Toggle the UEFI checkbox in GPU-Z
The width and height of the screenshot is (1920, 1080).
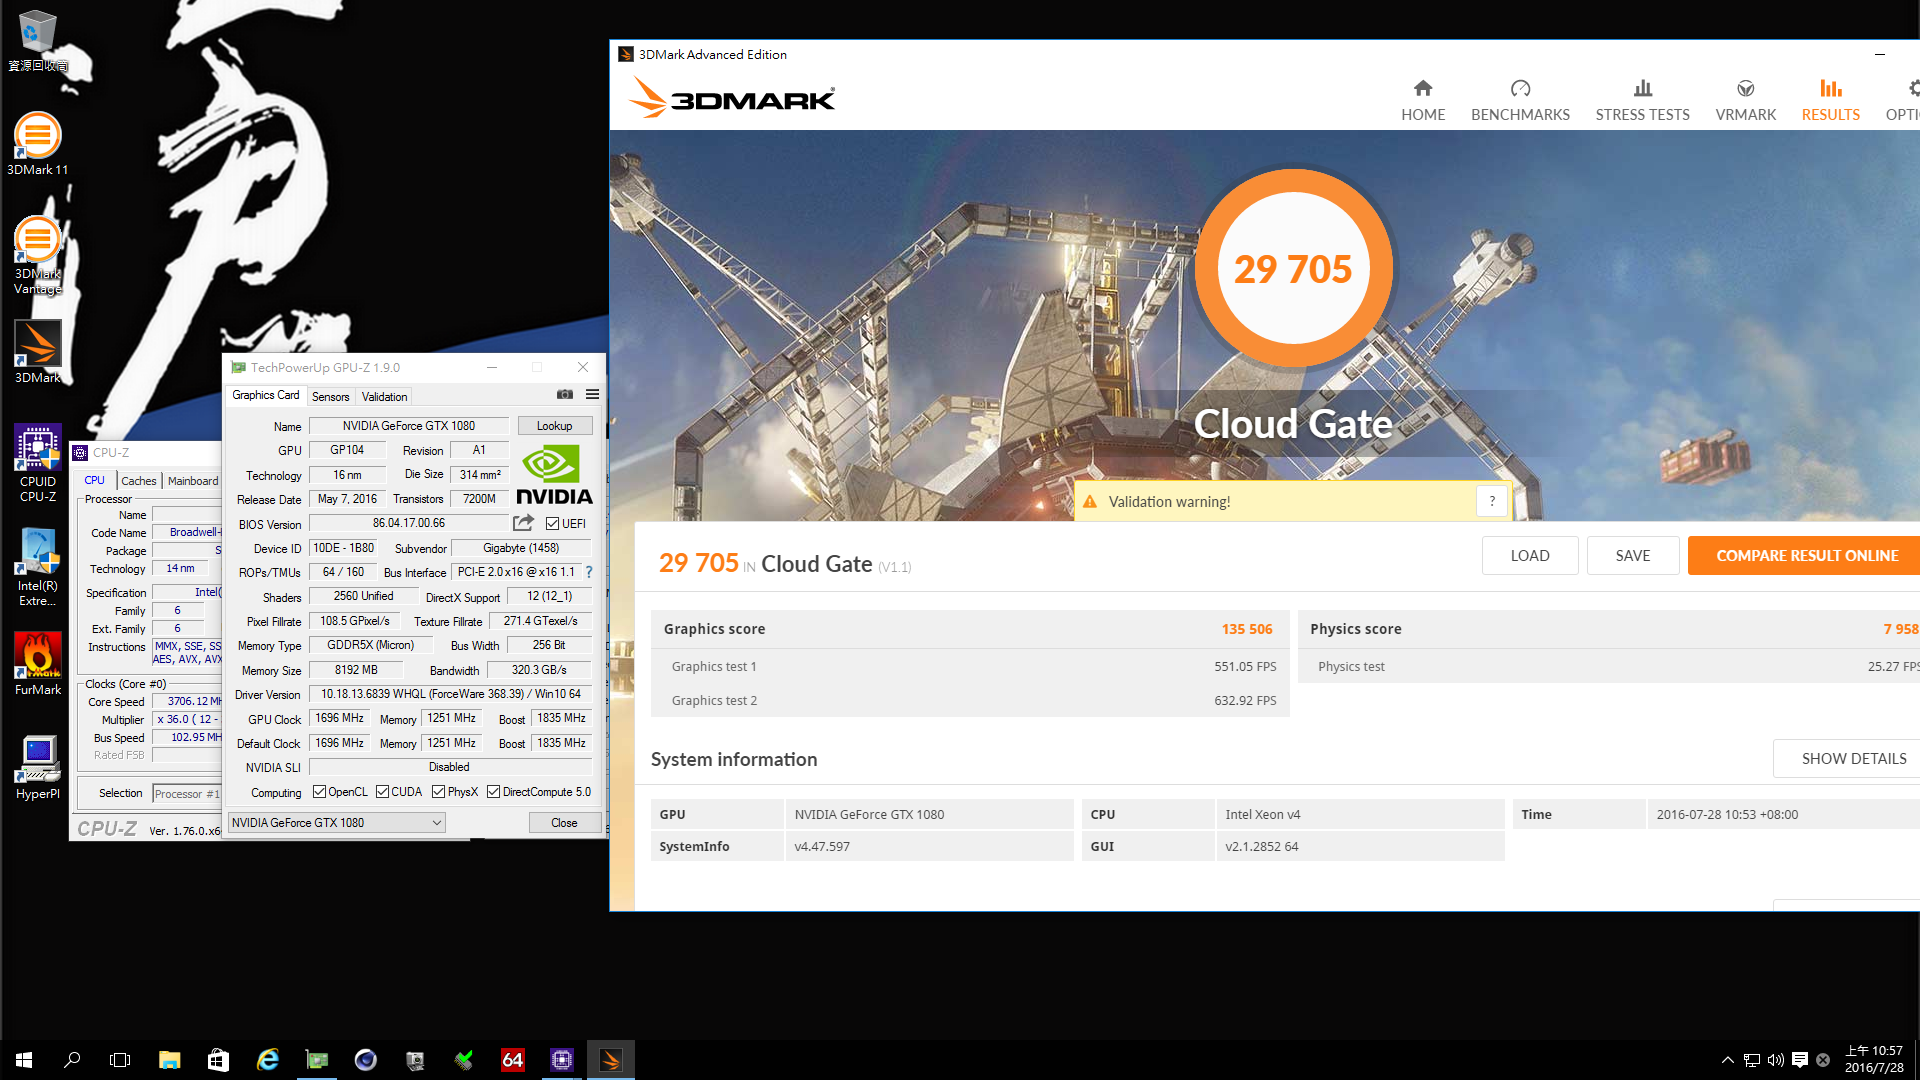coord(552,524)
